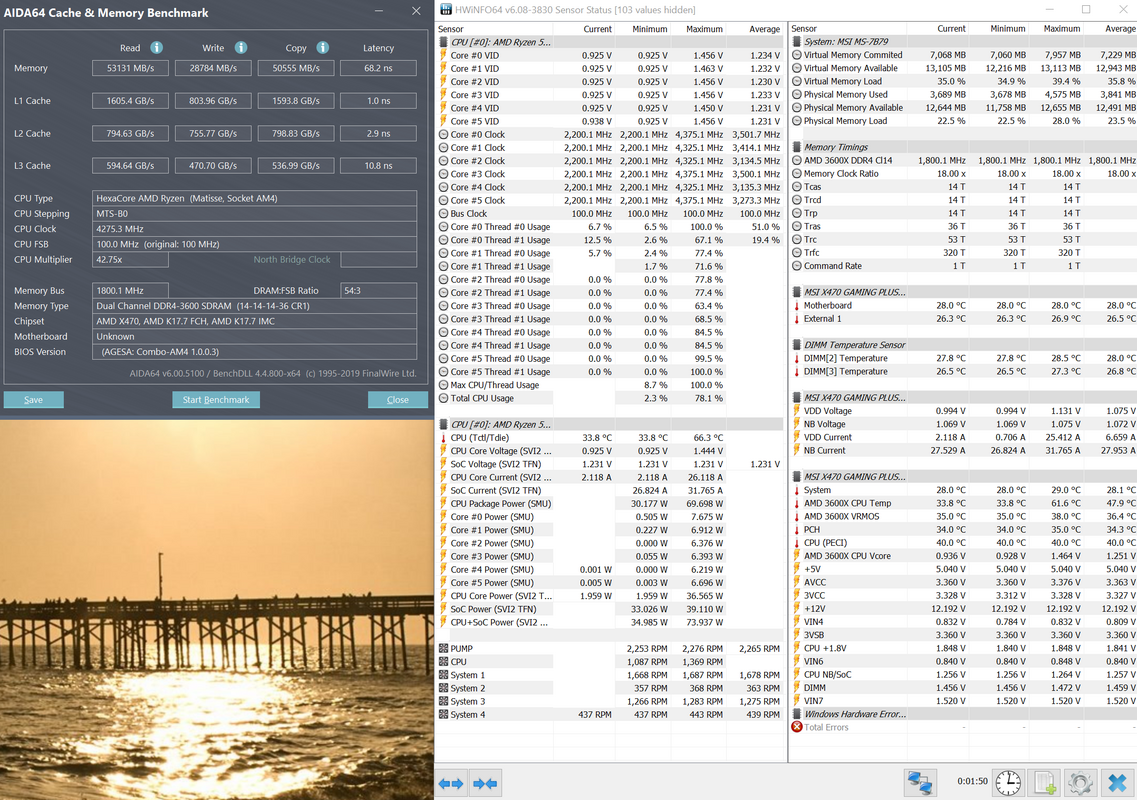The height and width of the screenshot is (800, 1137).
Task: Open sensor settings with the gear icon
Action: click(x=1078, y=783)
